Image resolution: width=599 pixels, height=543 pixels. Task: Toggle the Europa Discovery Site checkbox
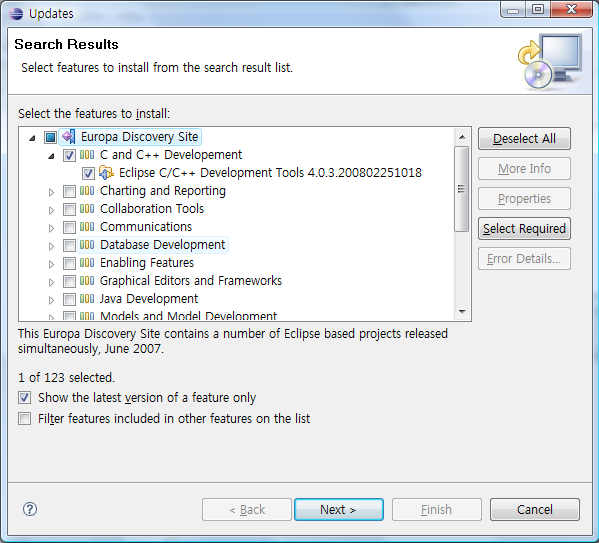click(50, 137)
